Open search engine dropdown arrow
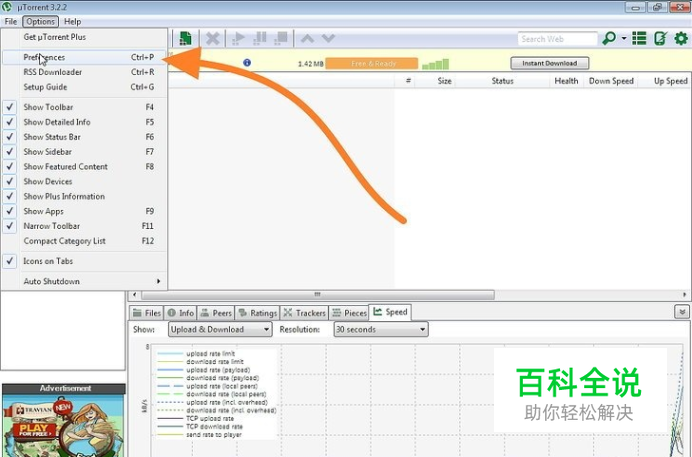The width and height of the screenshot is (692, 457). pyautogui.click(x=624, y=38)
